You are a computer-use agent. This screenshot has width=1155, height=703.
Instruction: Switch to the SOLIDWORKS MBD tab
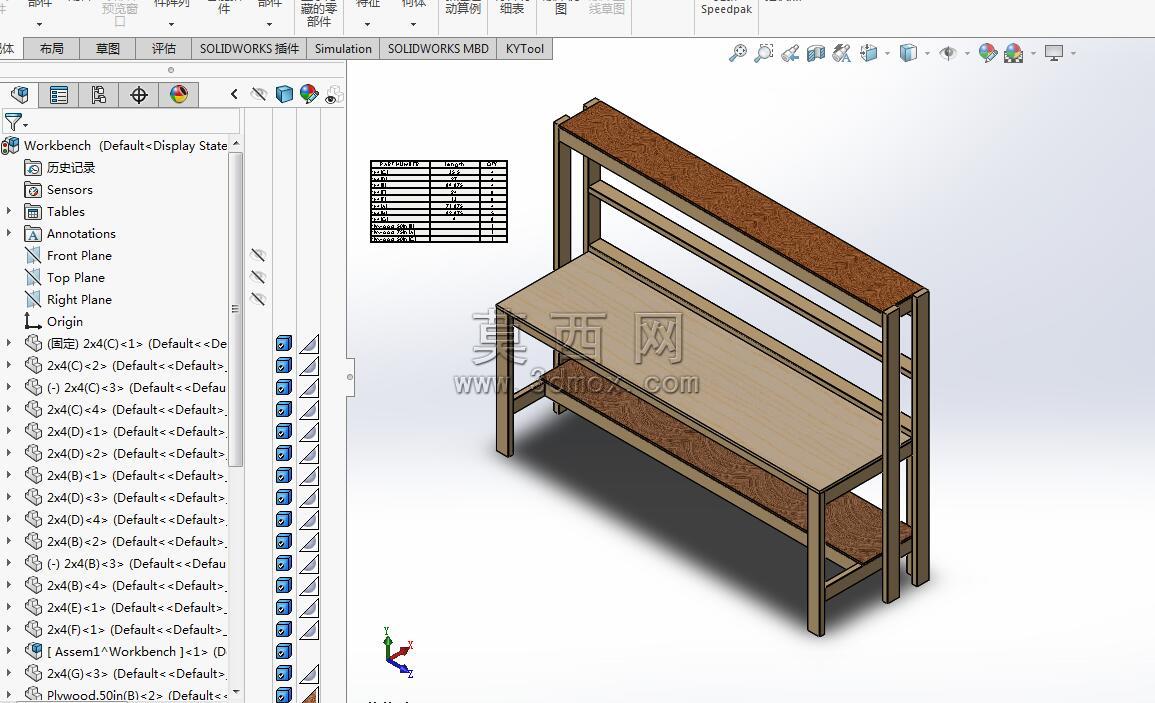tap(438, 49)
